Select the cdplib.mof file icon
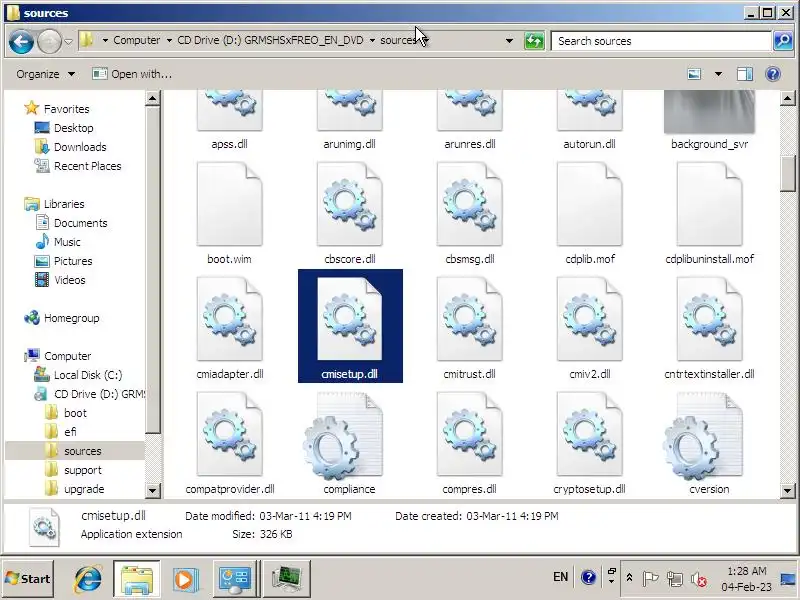Image resolution: width=800 pixels, height=600 pixels. pyautogui.click(x=589, y=204)
